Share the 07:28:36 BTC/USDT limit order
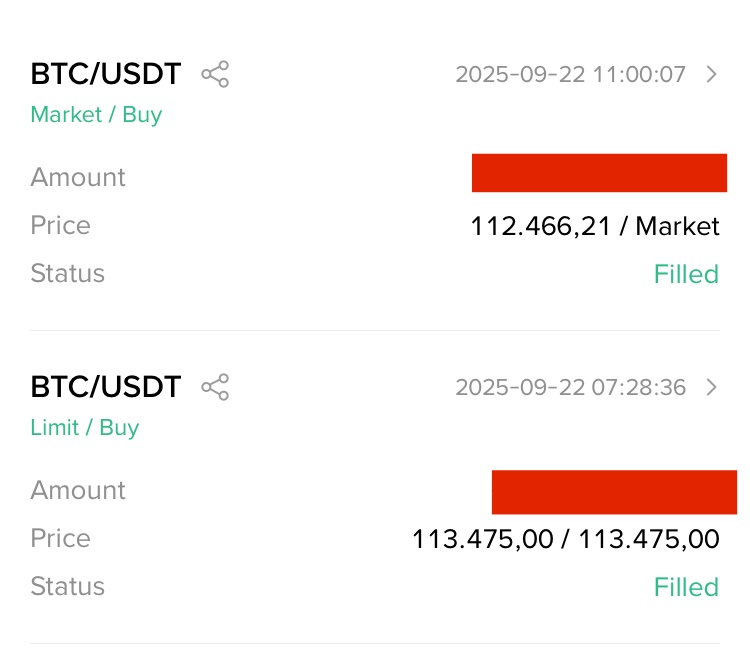Screen dimensions: 750x657 click(x=215, y=387)
